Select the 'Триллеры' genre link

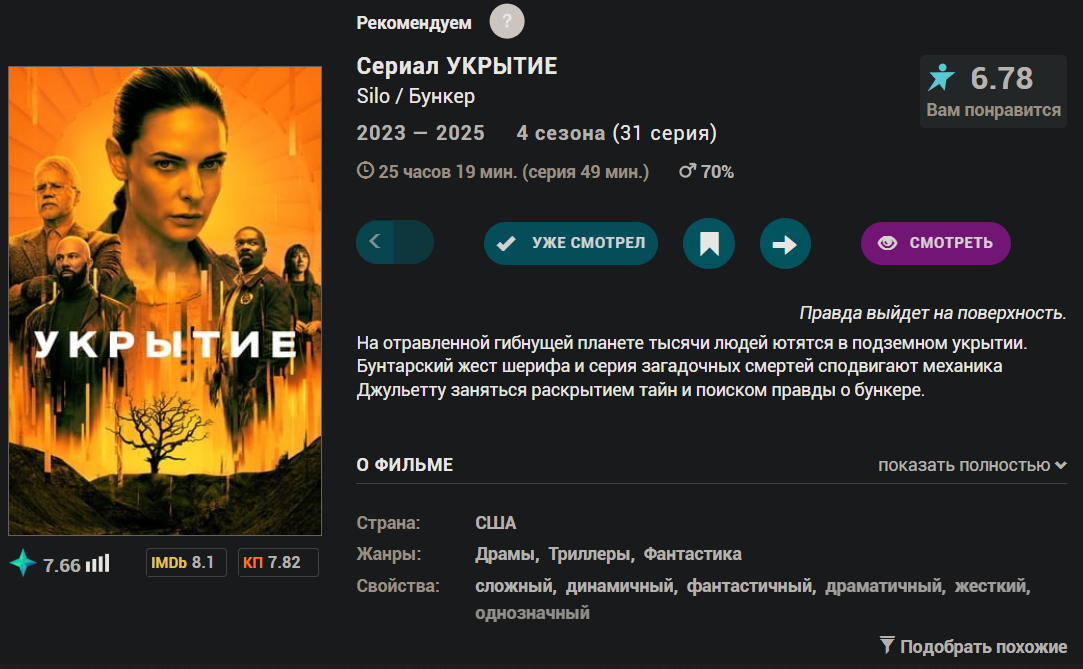click(590, 554)
